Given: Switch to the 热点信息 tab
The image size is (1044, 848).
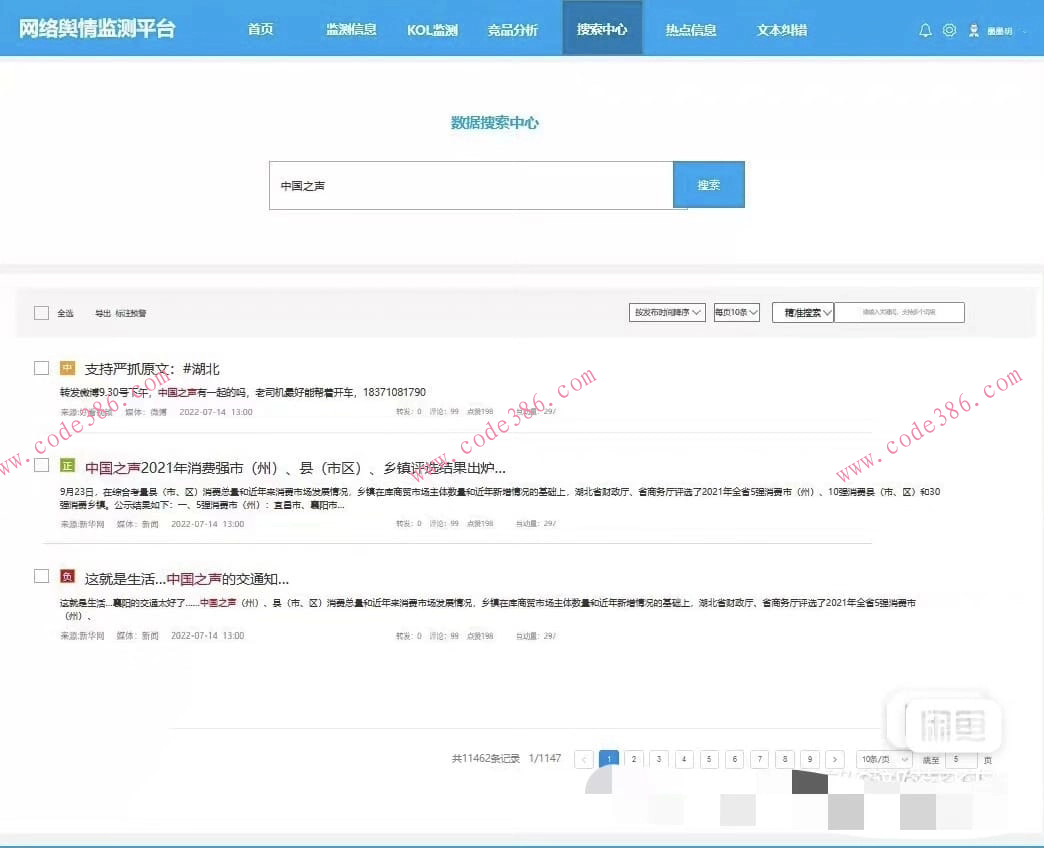Looking at the screenshot, I should click(x=690, y=30).
